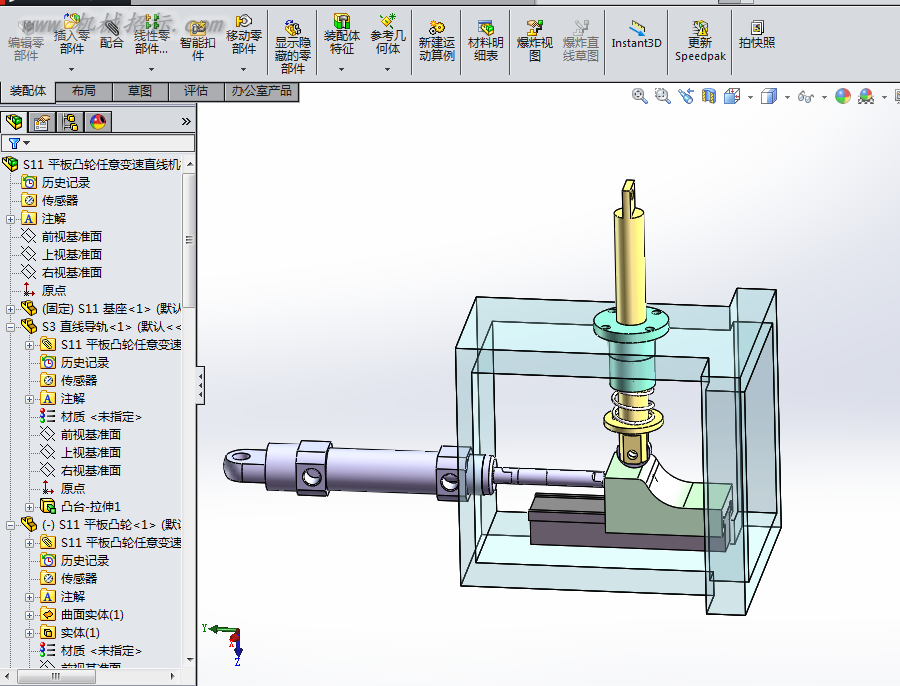Collapse the feature tree panel handle

[x=200, y=385]
